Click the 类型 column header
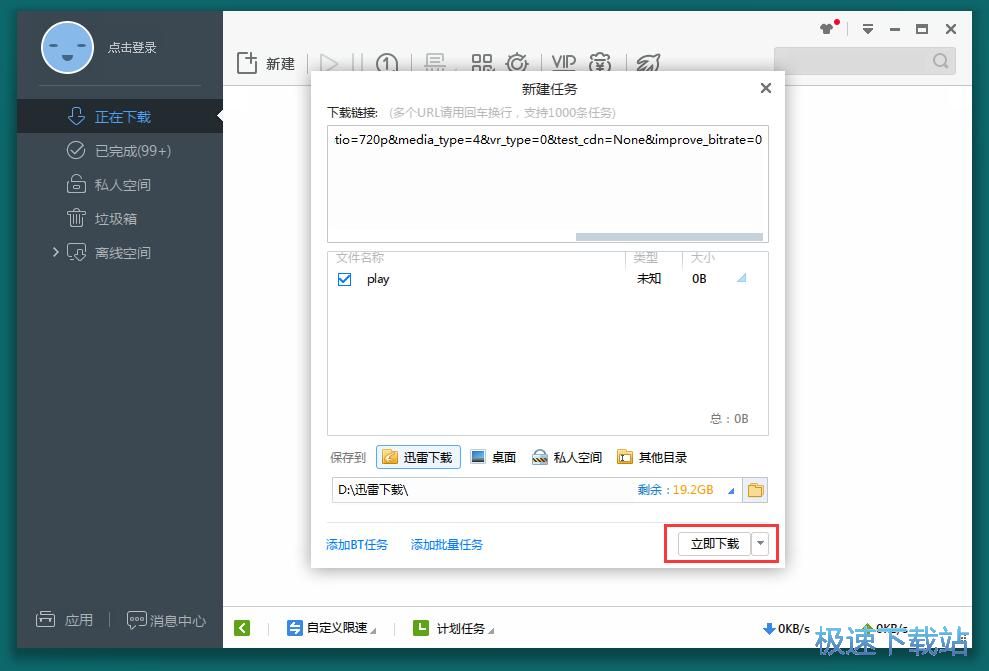 coord(645,257)
